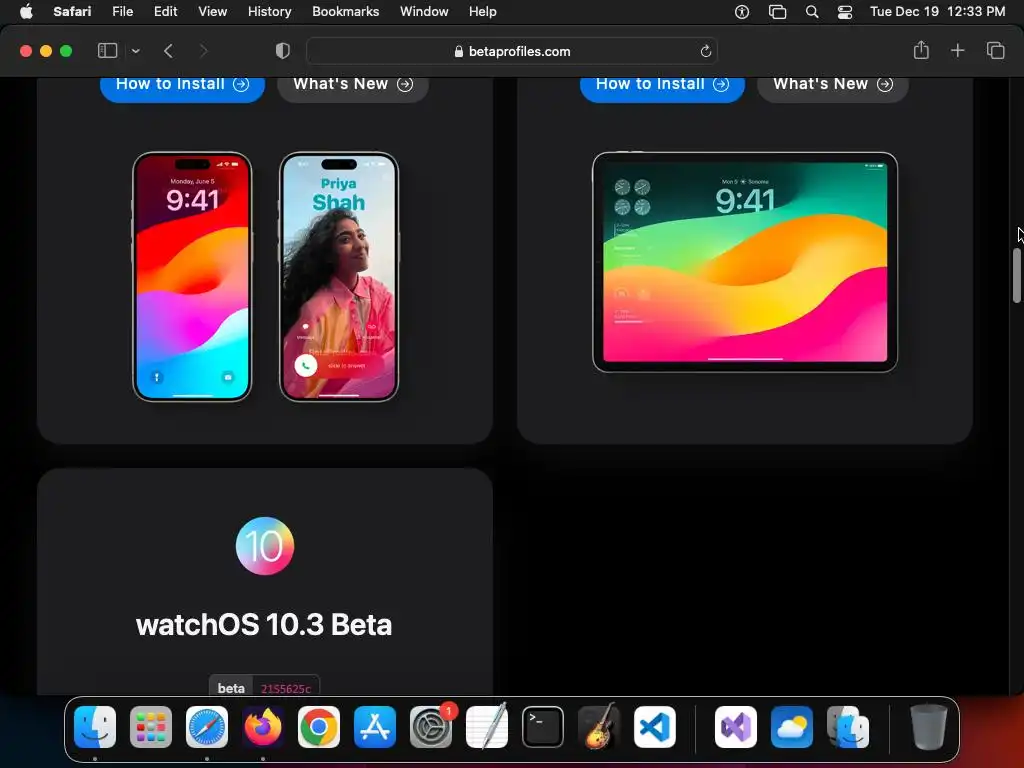
Task: Click the forward navigation arrow
Action: click(x=203, y=51)
